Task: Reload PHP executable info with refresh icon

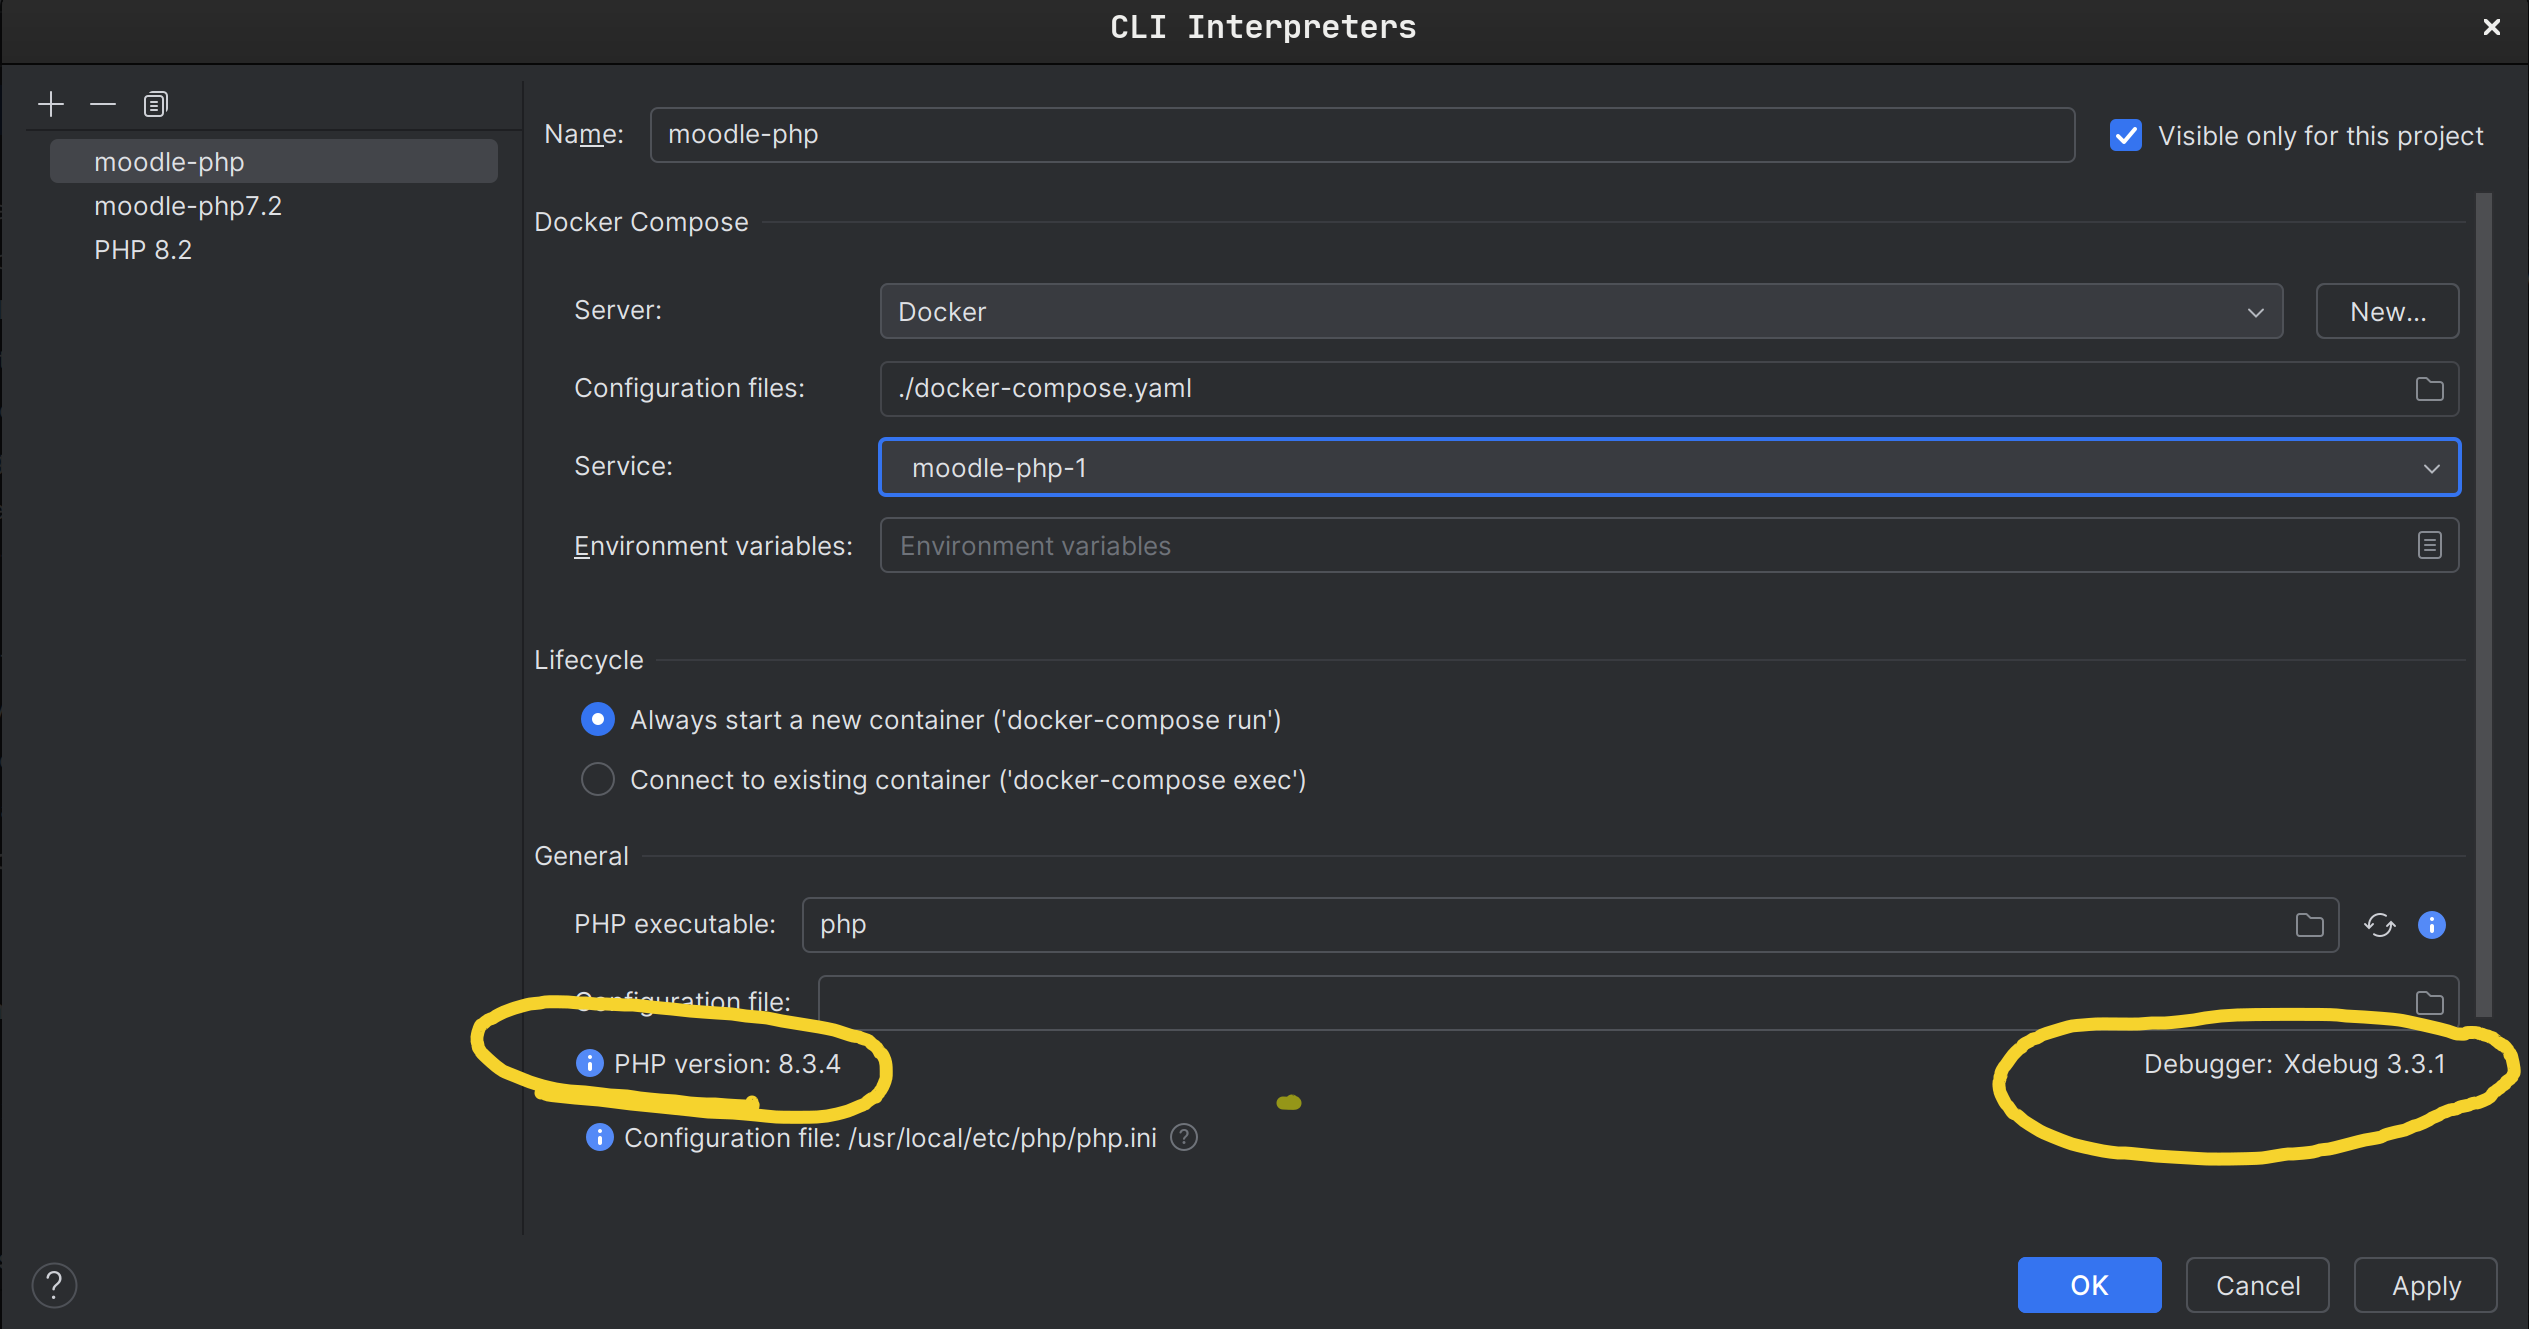Action: 2380,925
